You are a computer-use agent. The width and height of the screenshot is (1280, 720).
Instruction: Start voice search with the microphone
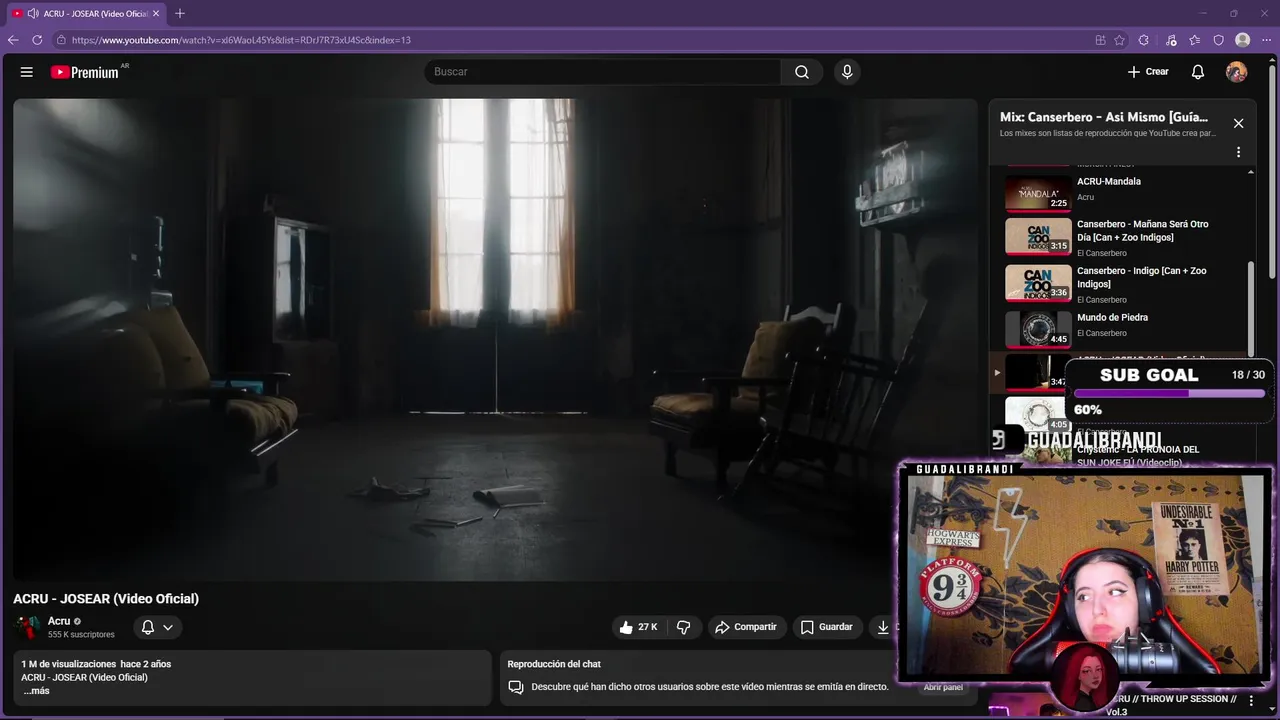tap(847, 72)
